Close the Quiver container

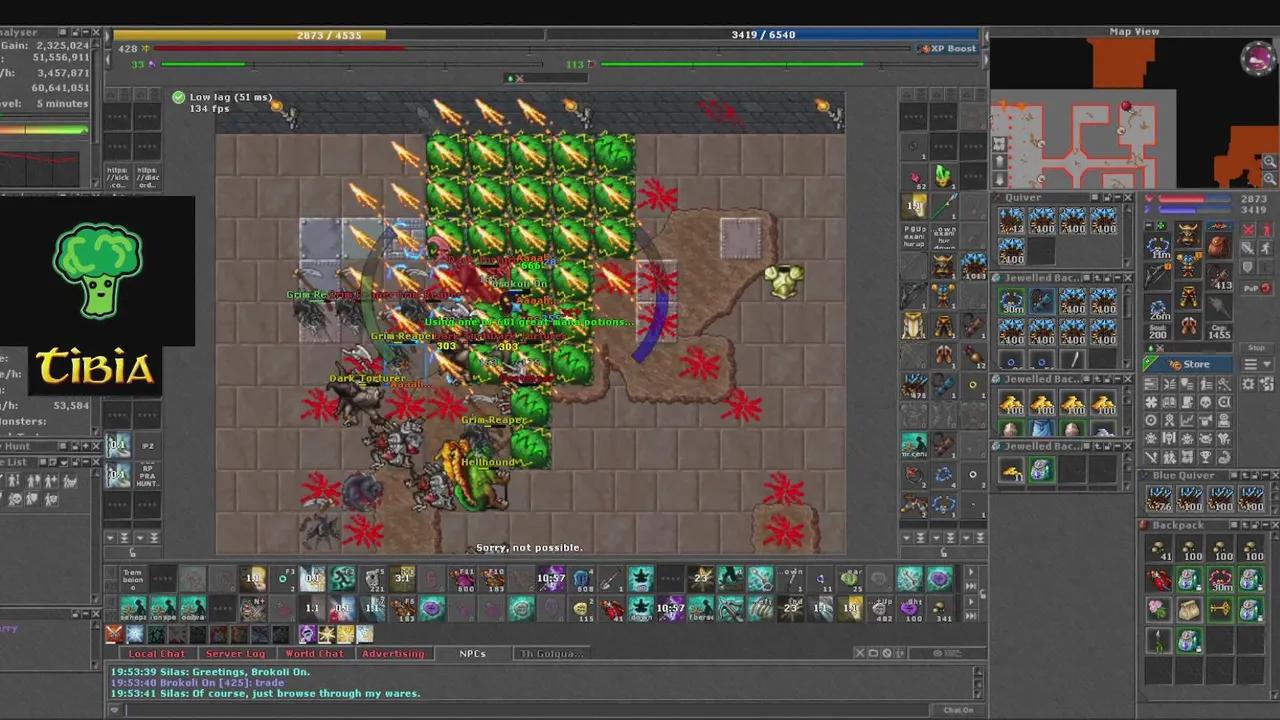(1128, 198)
